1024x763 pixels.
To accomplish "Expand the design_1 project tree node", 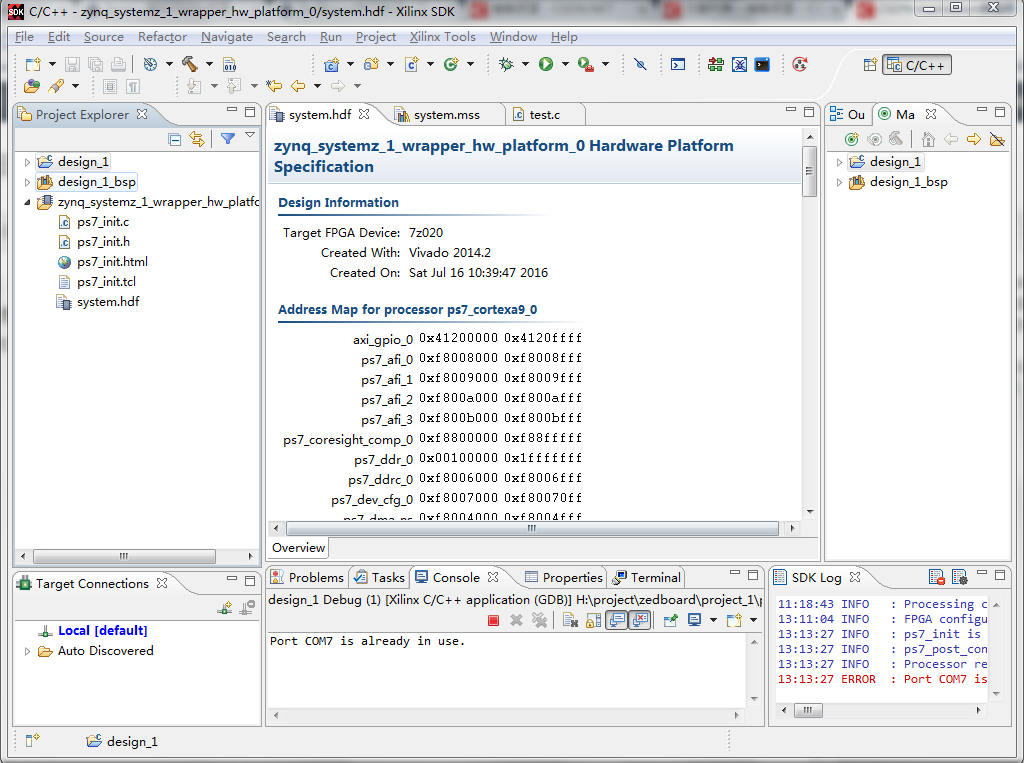I will 27,161.
